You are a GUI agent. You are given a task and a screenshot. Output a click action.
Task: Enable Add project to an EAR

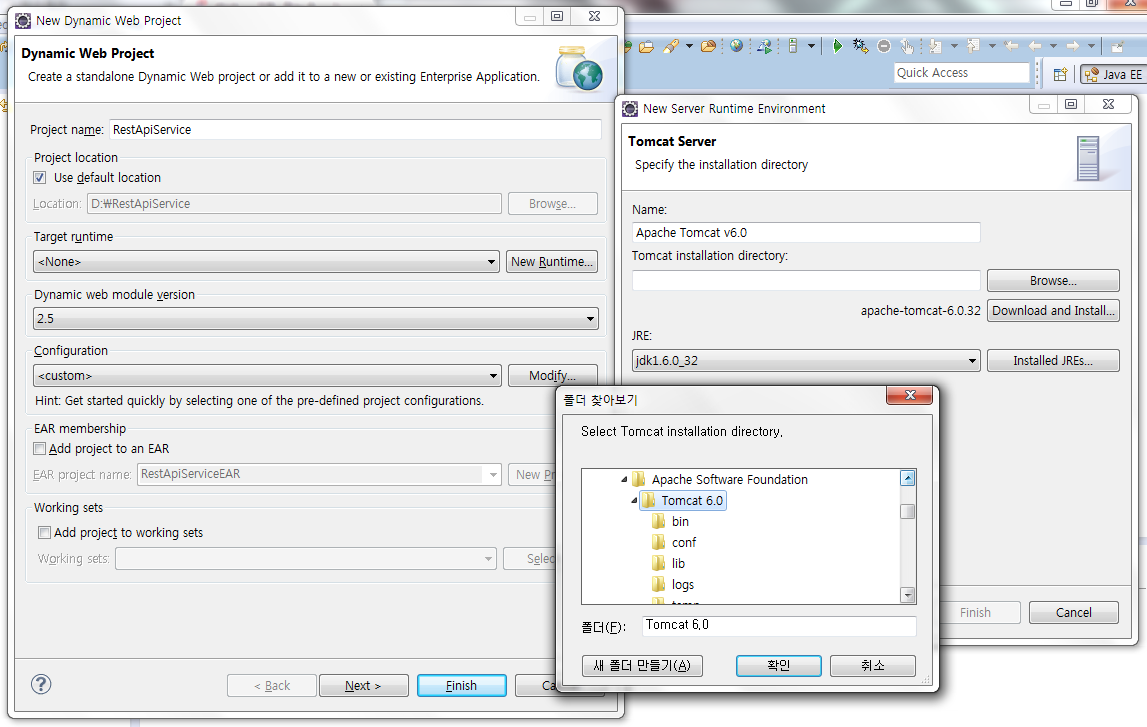(x=40, y=449)
